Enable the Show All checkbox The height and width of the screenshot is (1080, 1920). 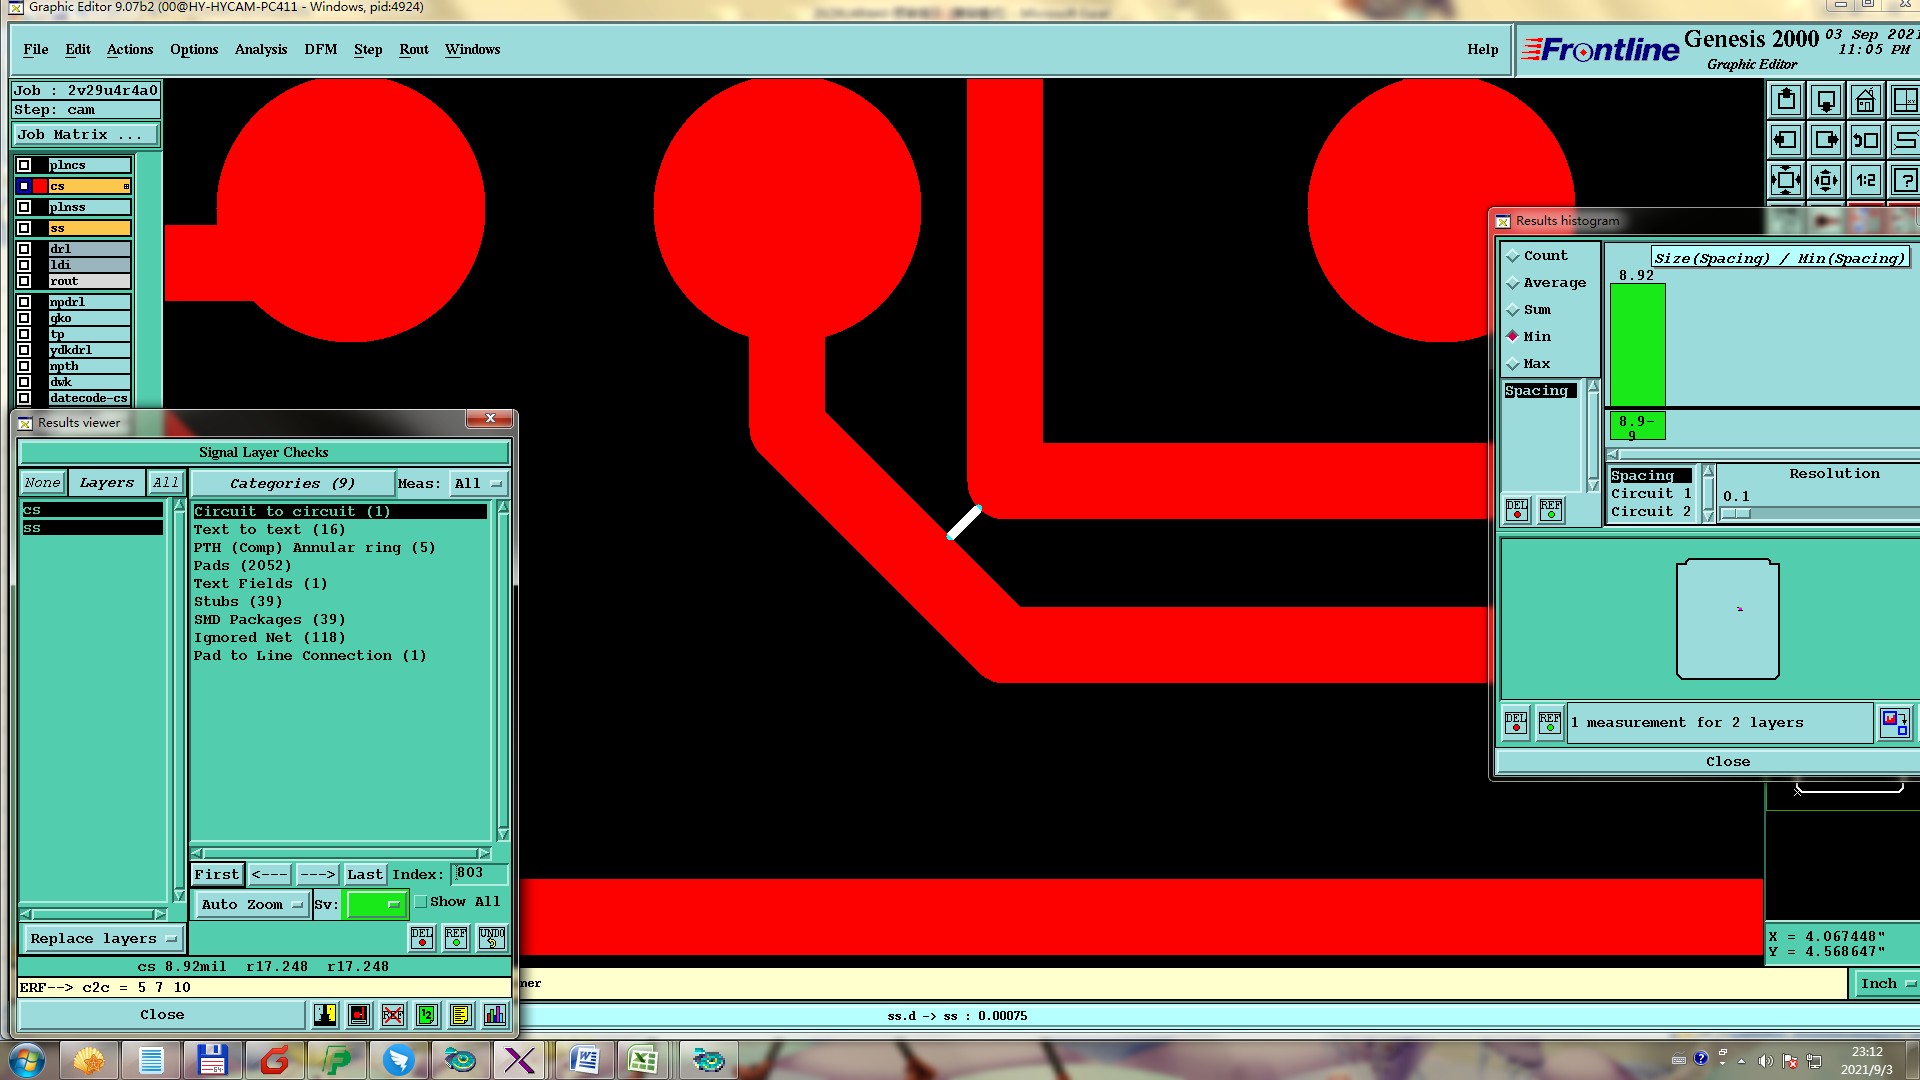(x=421, y=902)
